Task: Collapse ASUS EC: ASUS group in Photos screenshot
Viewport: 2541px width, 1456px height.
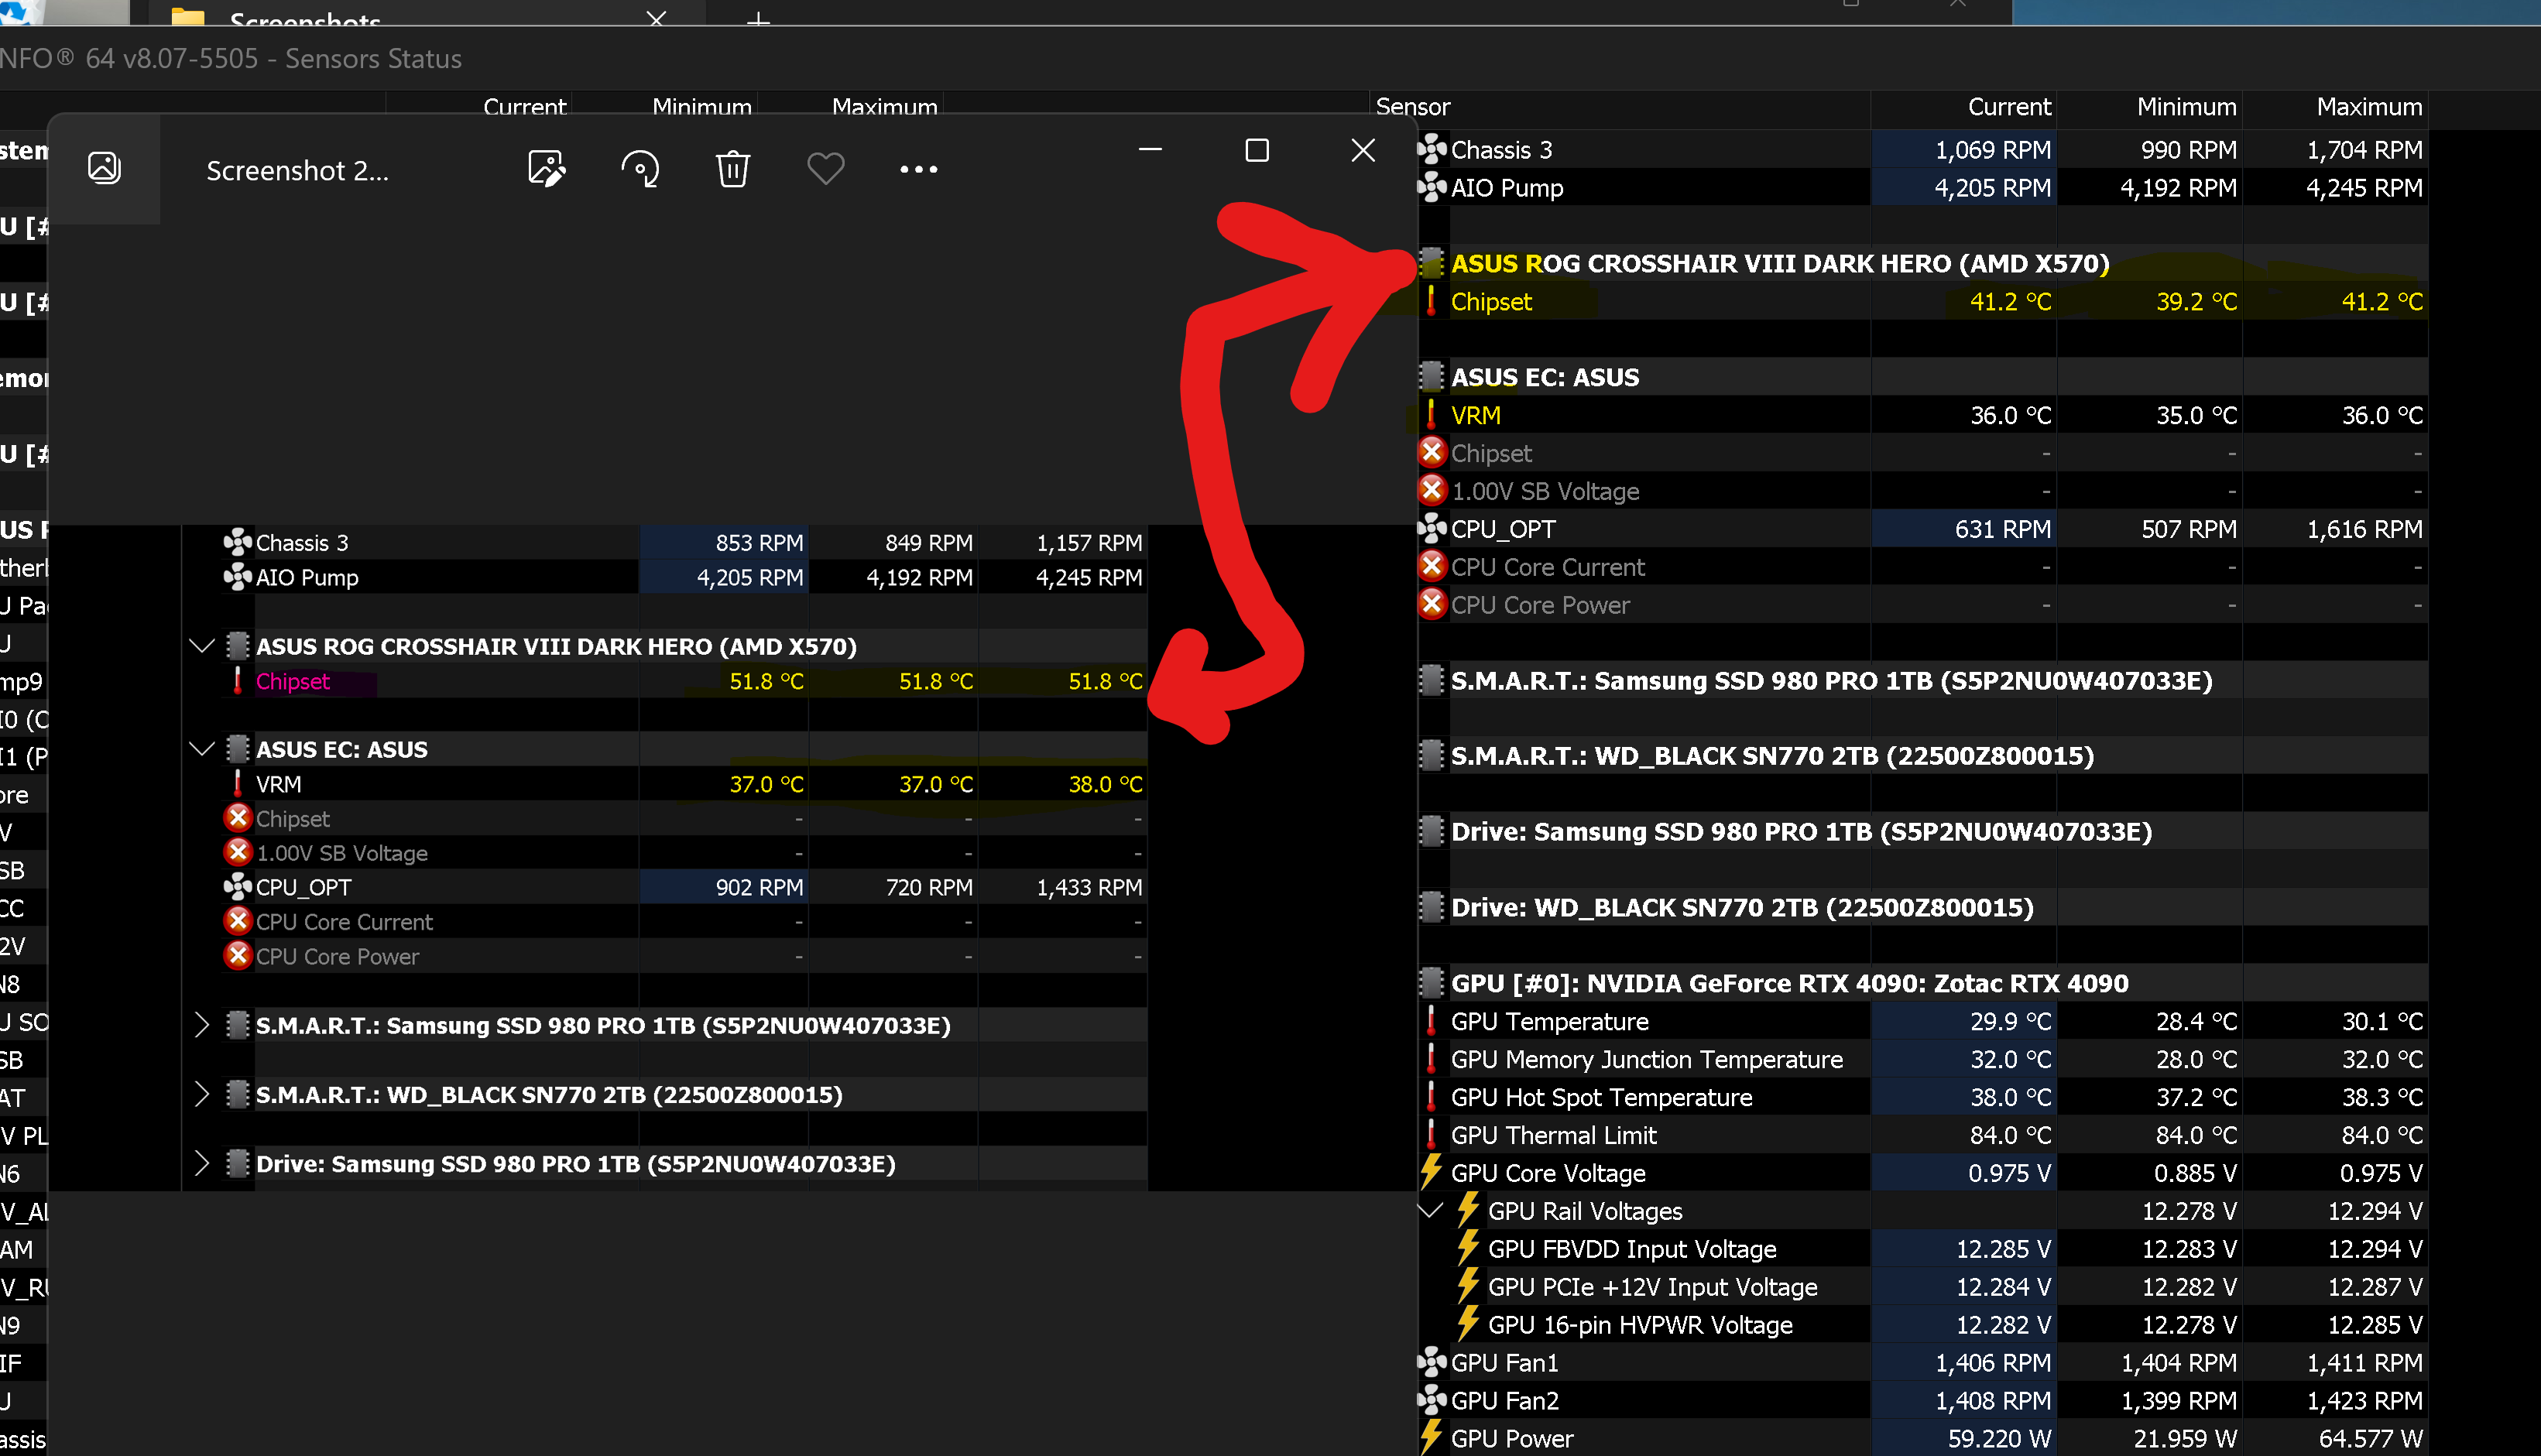Action: [202, 749]
